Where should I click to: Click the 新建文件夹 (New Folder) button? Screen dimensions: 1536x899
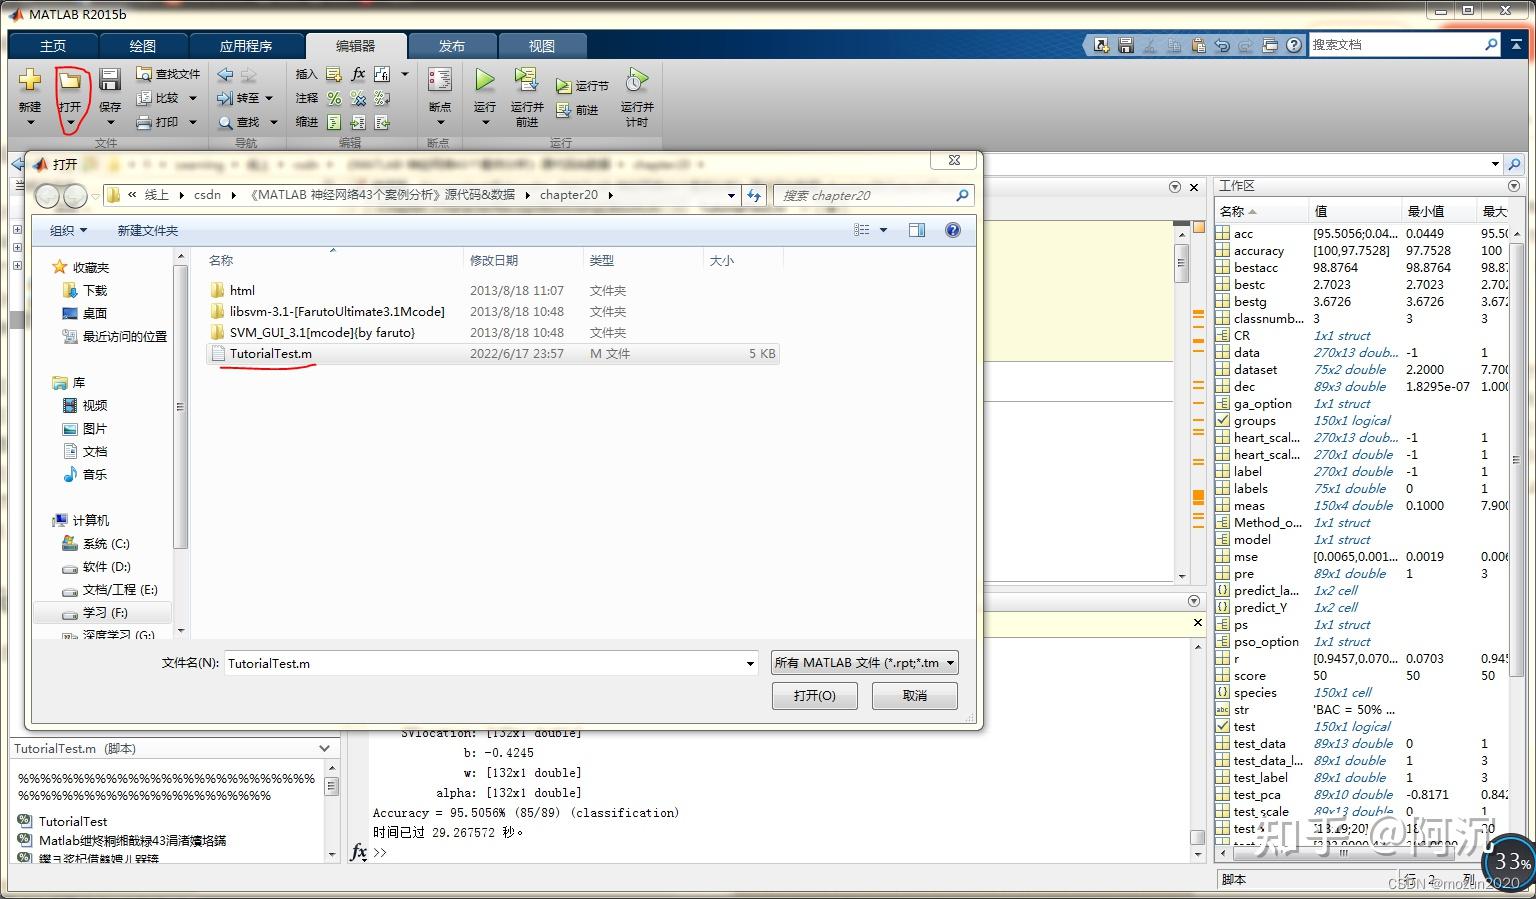click(146, 230)
